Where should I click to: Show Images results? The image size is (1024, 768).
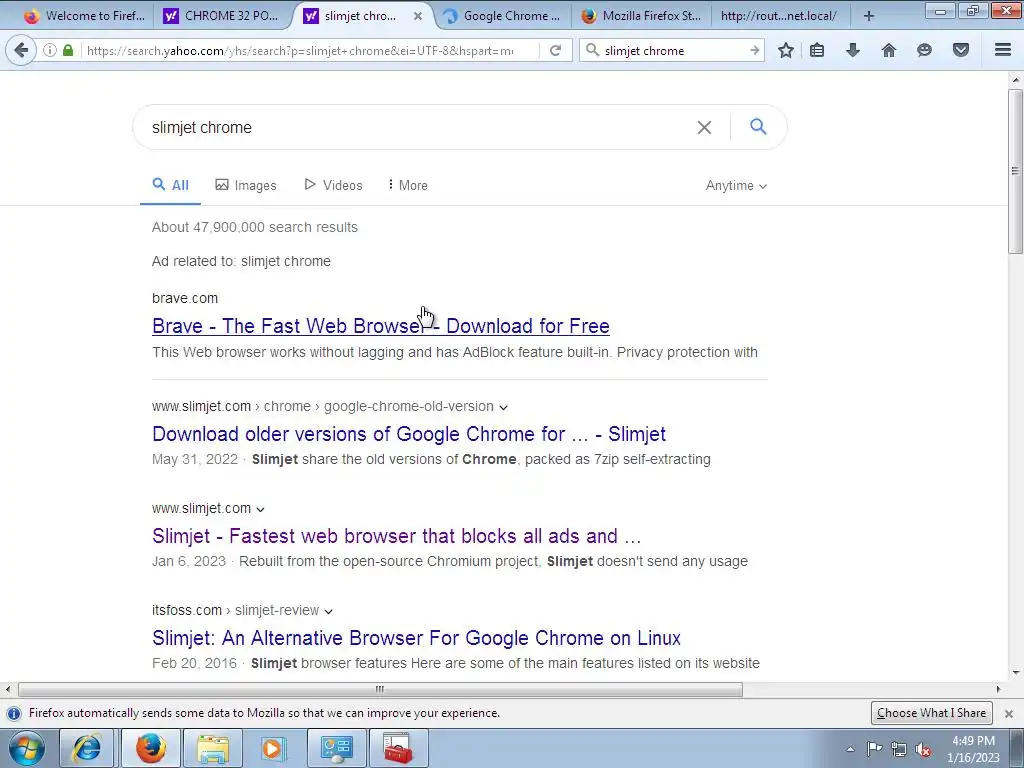click(x=246, y=185)
